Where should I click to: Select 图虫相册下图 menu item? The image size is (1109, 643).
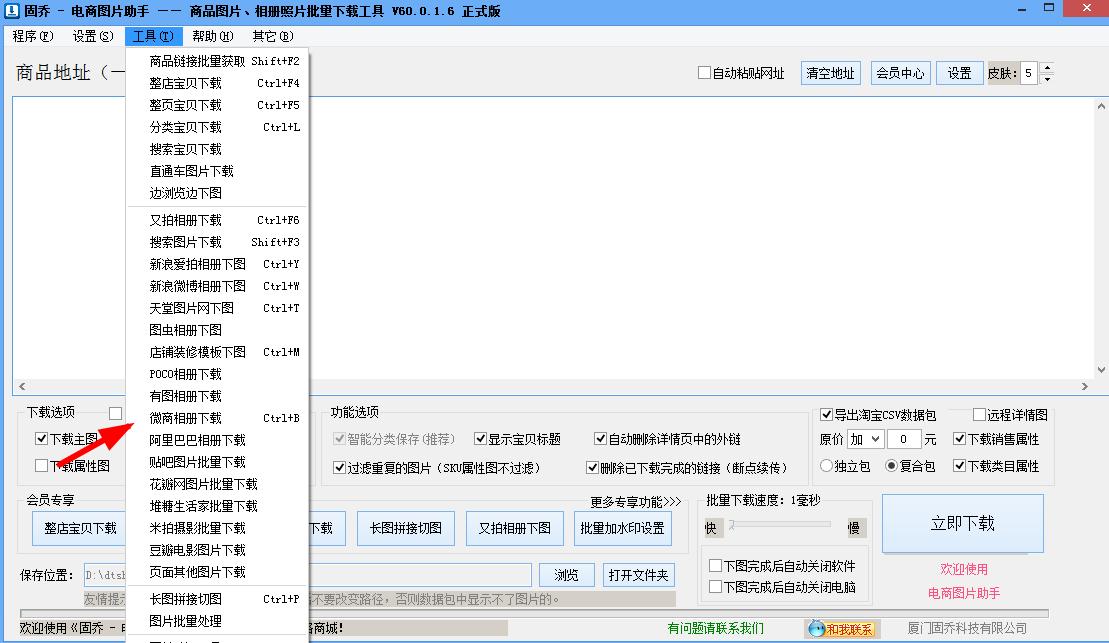[217, 330]
